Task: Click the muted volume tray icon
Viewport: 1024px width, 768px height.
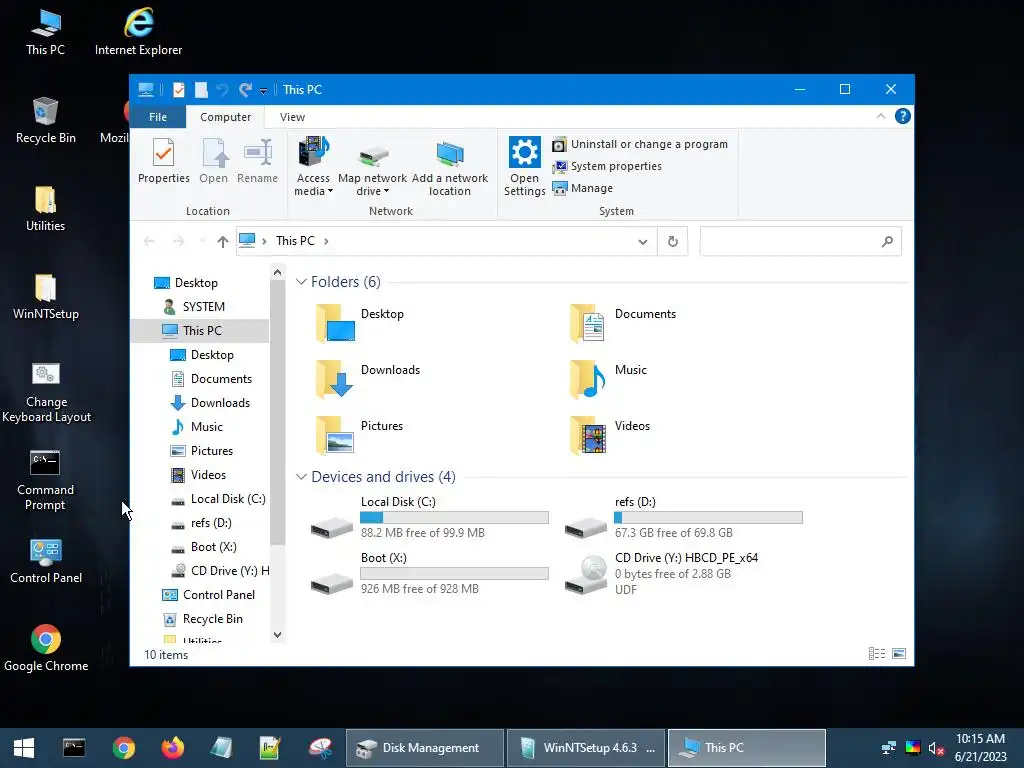Action: tap(936, 748)
